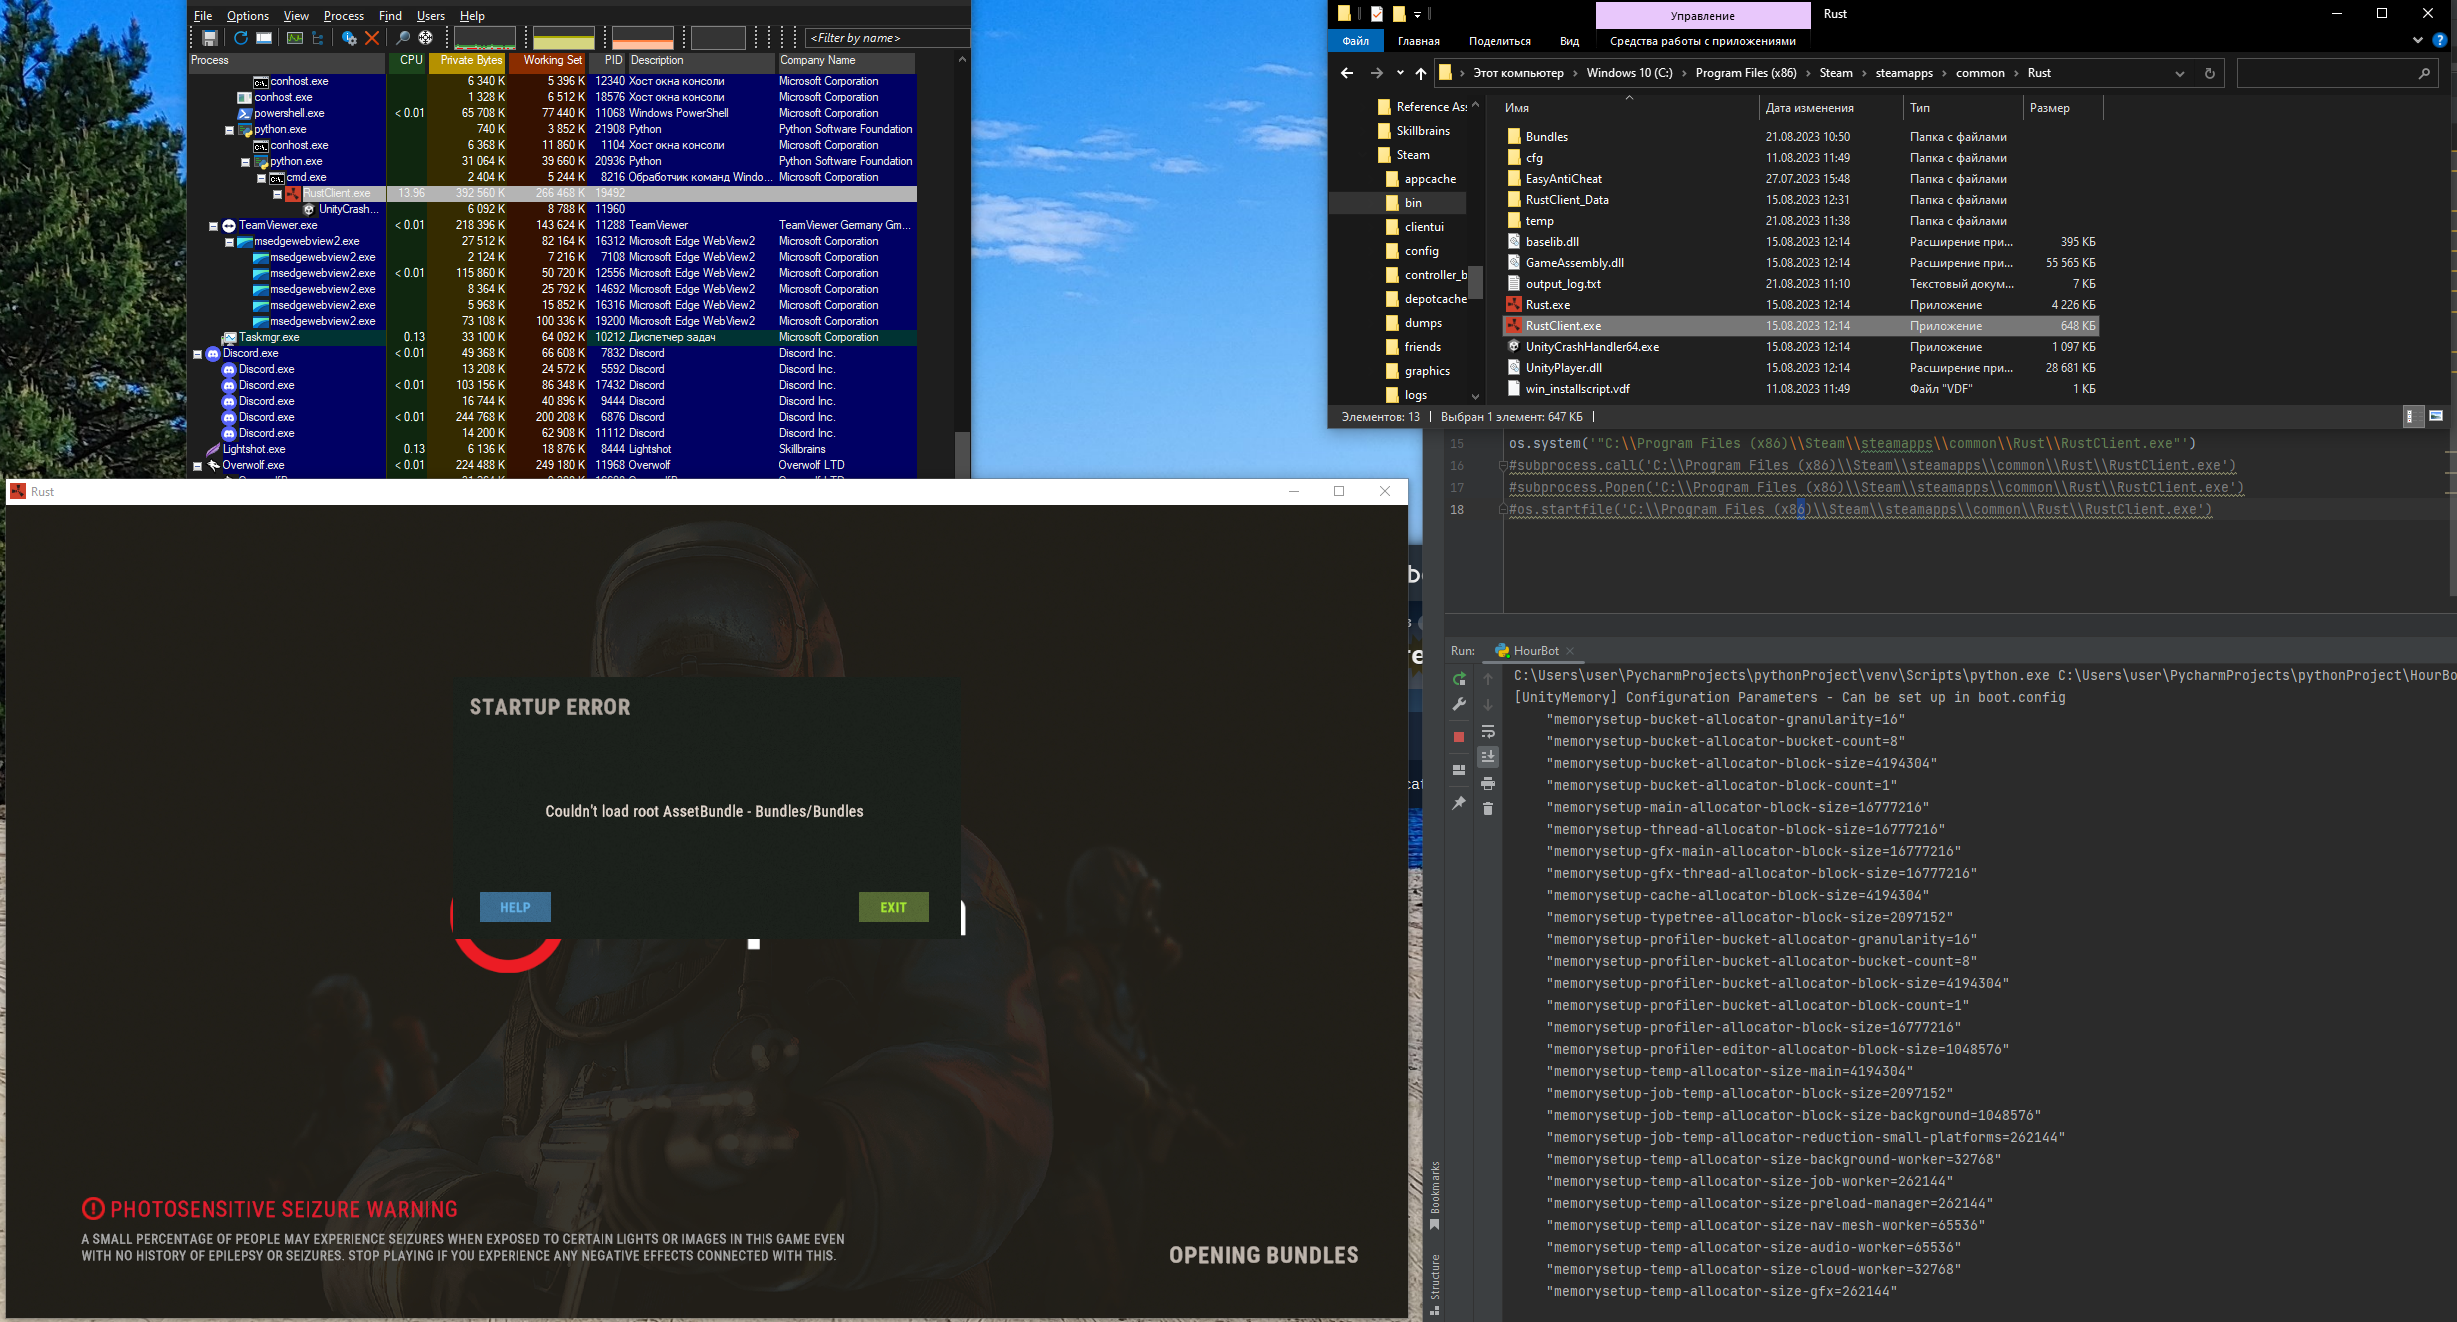Click orange physical memory graph in Process Explorer

643,38
